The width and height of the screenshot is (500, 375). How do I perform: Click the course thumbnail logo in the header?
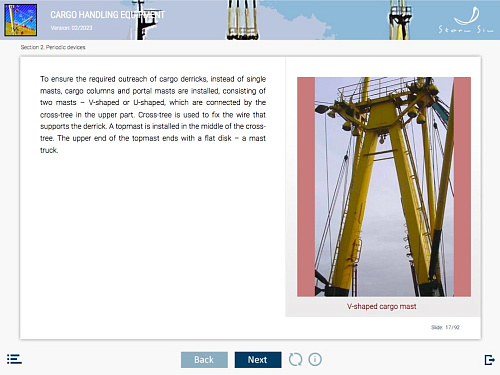click(x=20, y=20)
